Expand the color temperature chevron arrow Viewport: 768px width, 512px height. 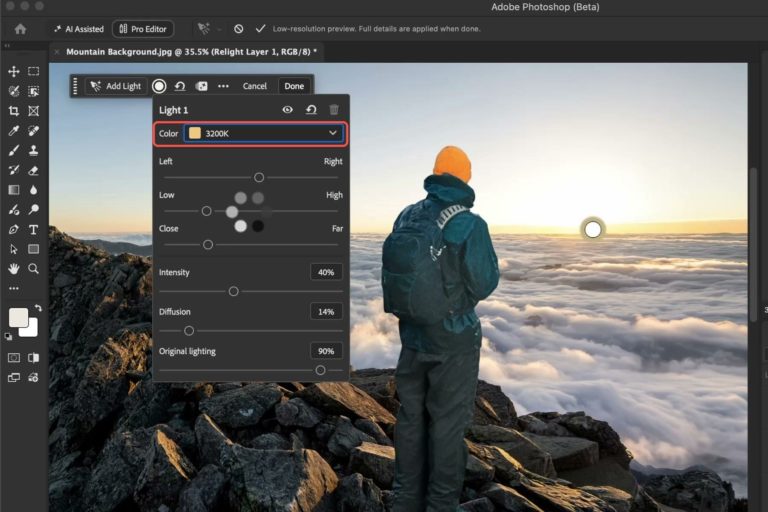tap(333, 133)
